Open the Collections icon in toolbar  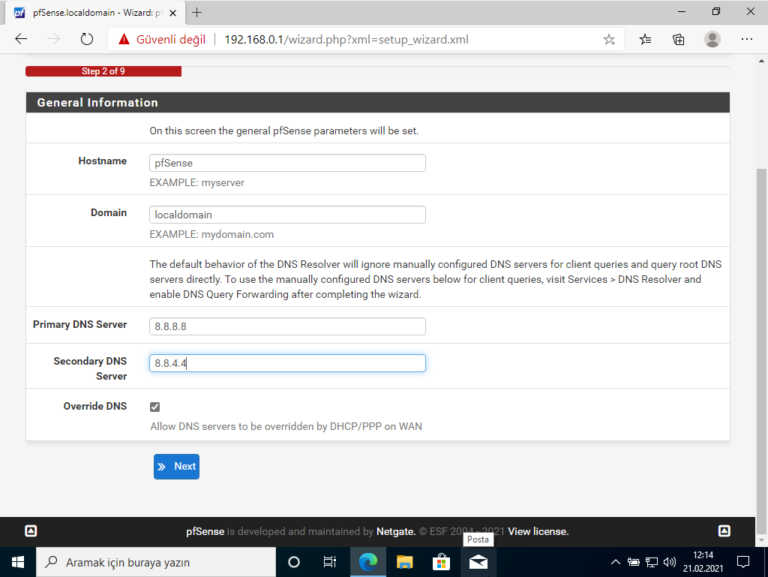pos(678,40)
